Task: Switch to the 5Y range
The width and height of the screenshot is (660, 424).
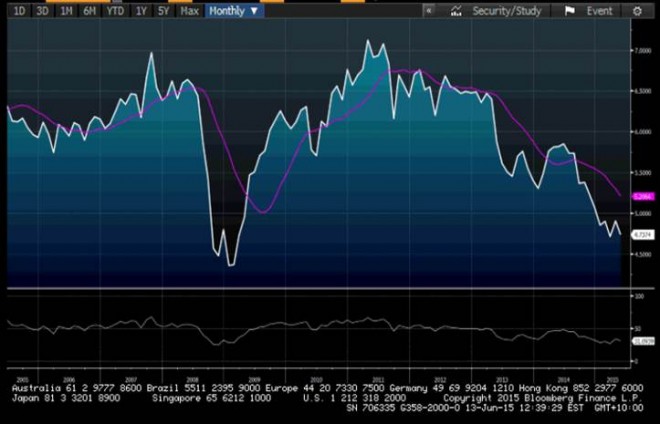Action: (163, 11)
